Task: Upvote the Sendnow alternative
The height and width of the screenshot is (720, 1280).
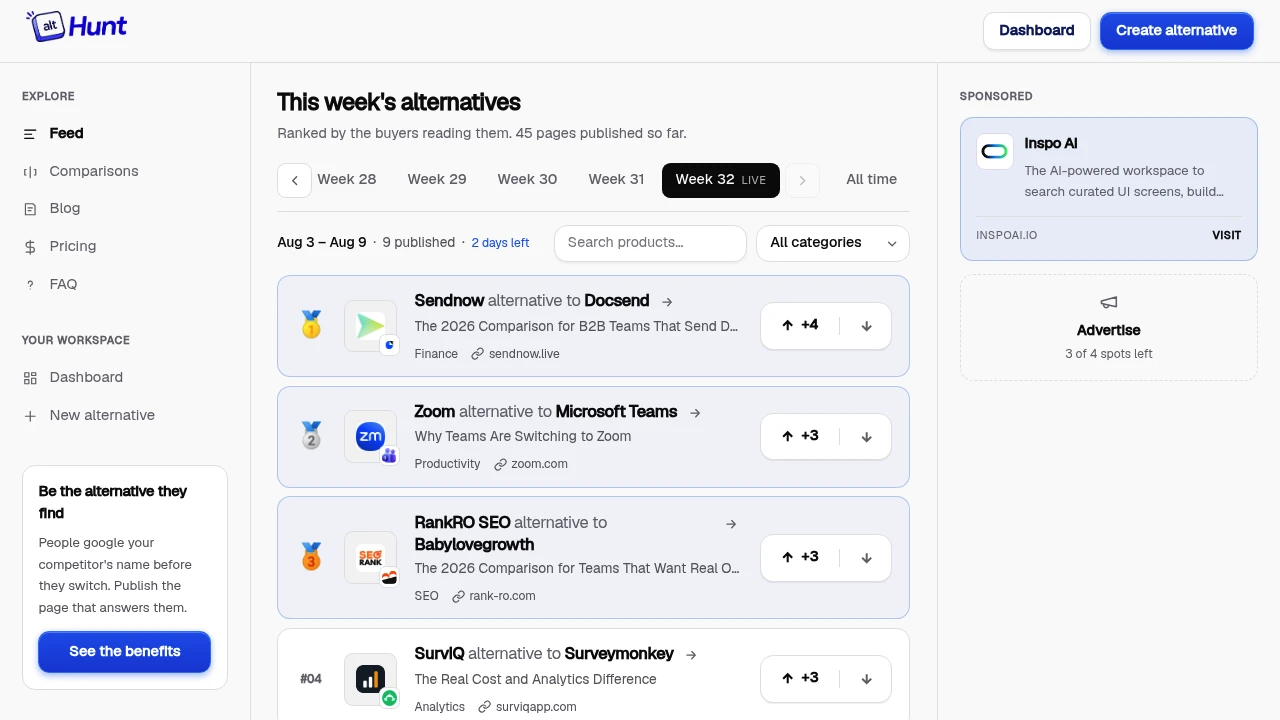Action: tap(800, 326)
